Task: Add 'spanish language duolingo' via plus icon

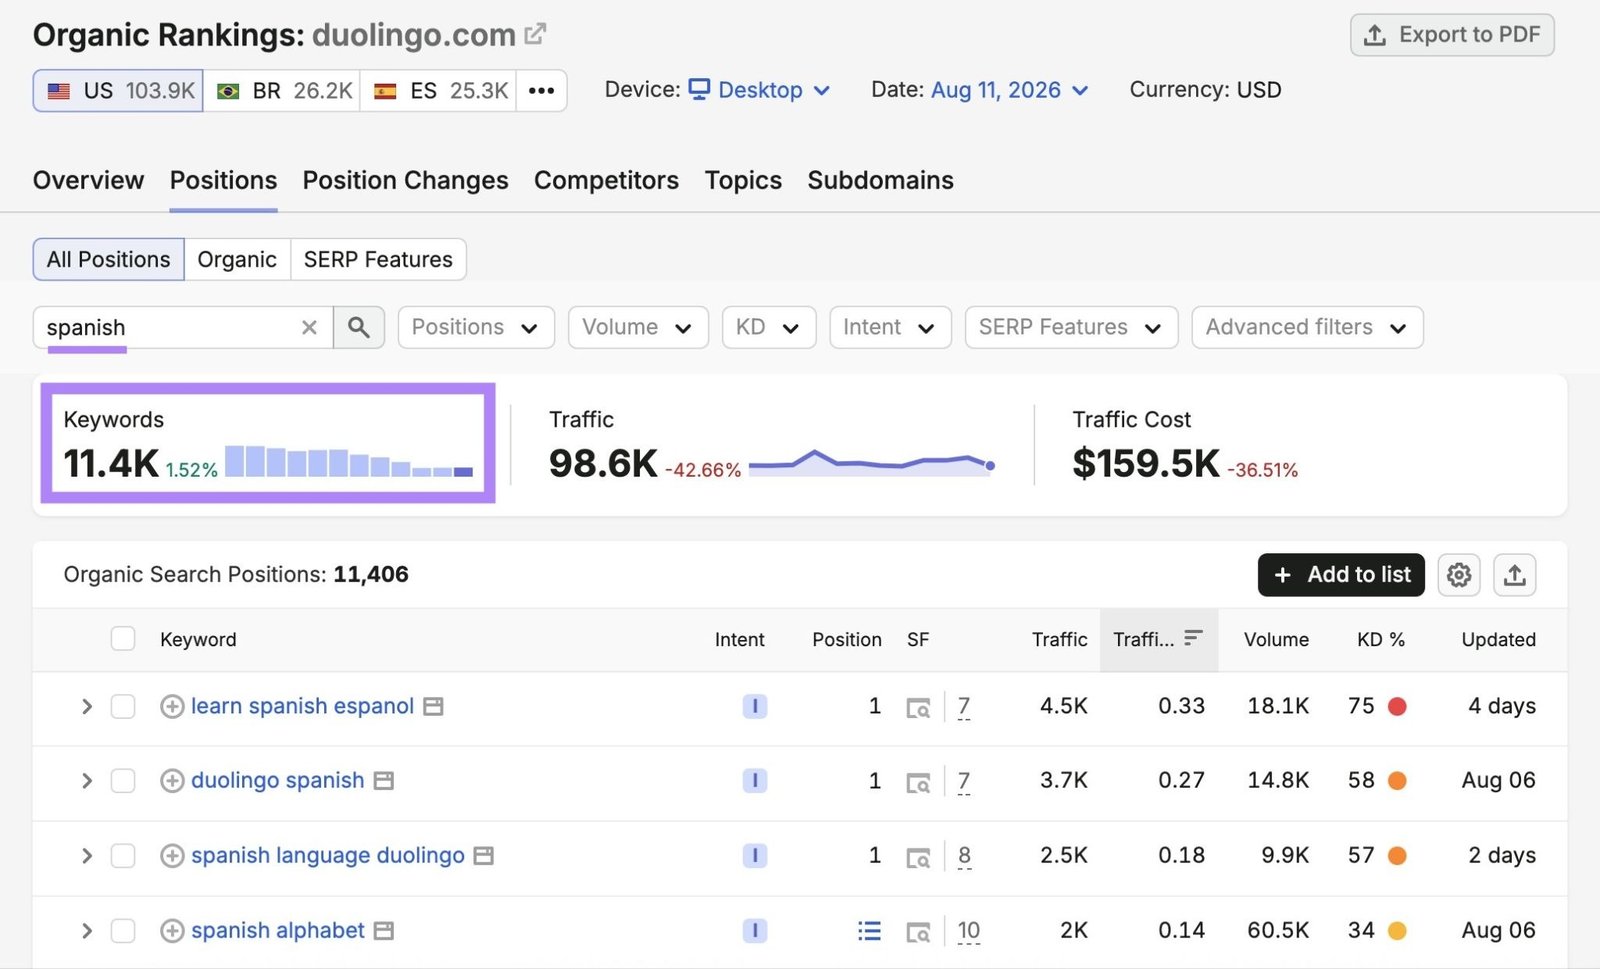Action: point(172,856)
